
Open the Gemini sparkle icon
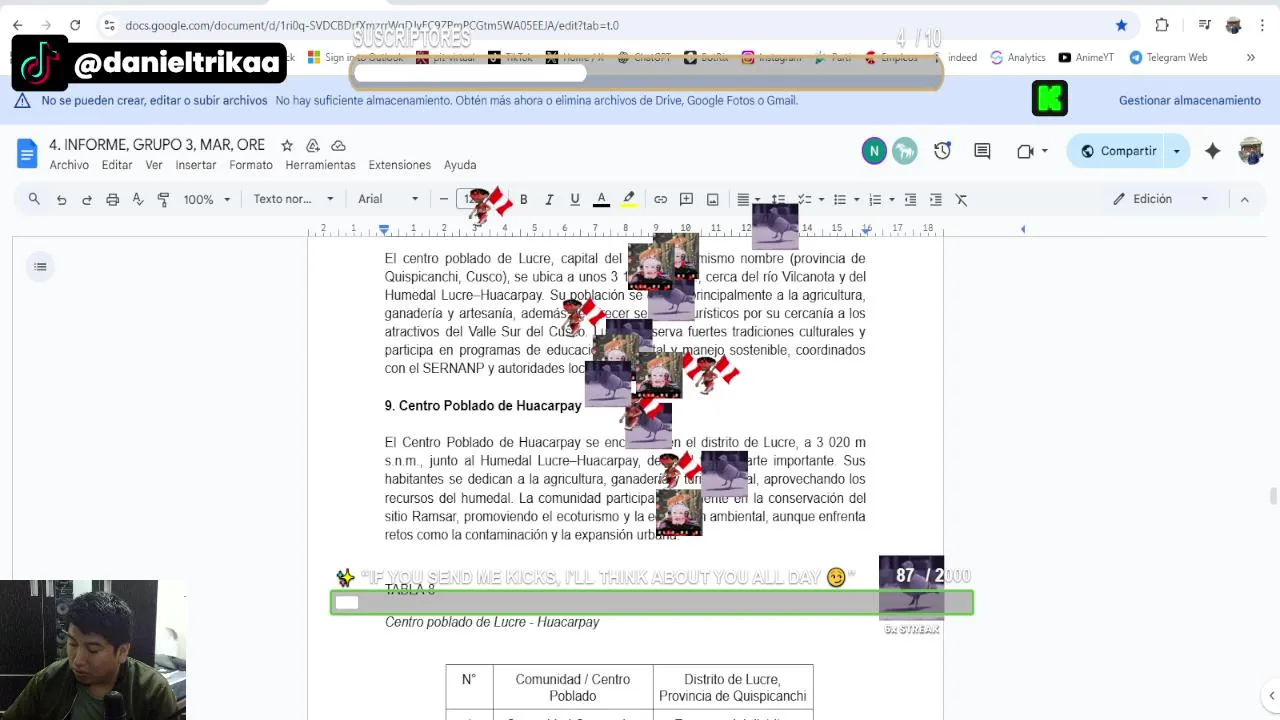[1212, 151]
